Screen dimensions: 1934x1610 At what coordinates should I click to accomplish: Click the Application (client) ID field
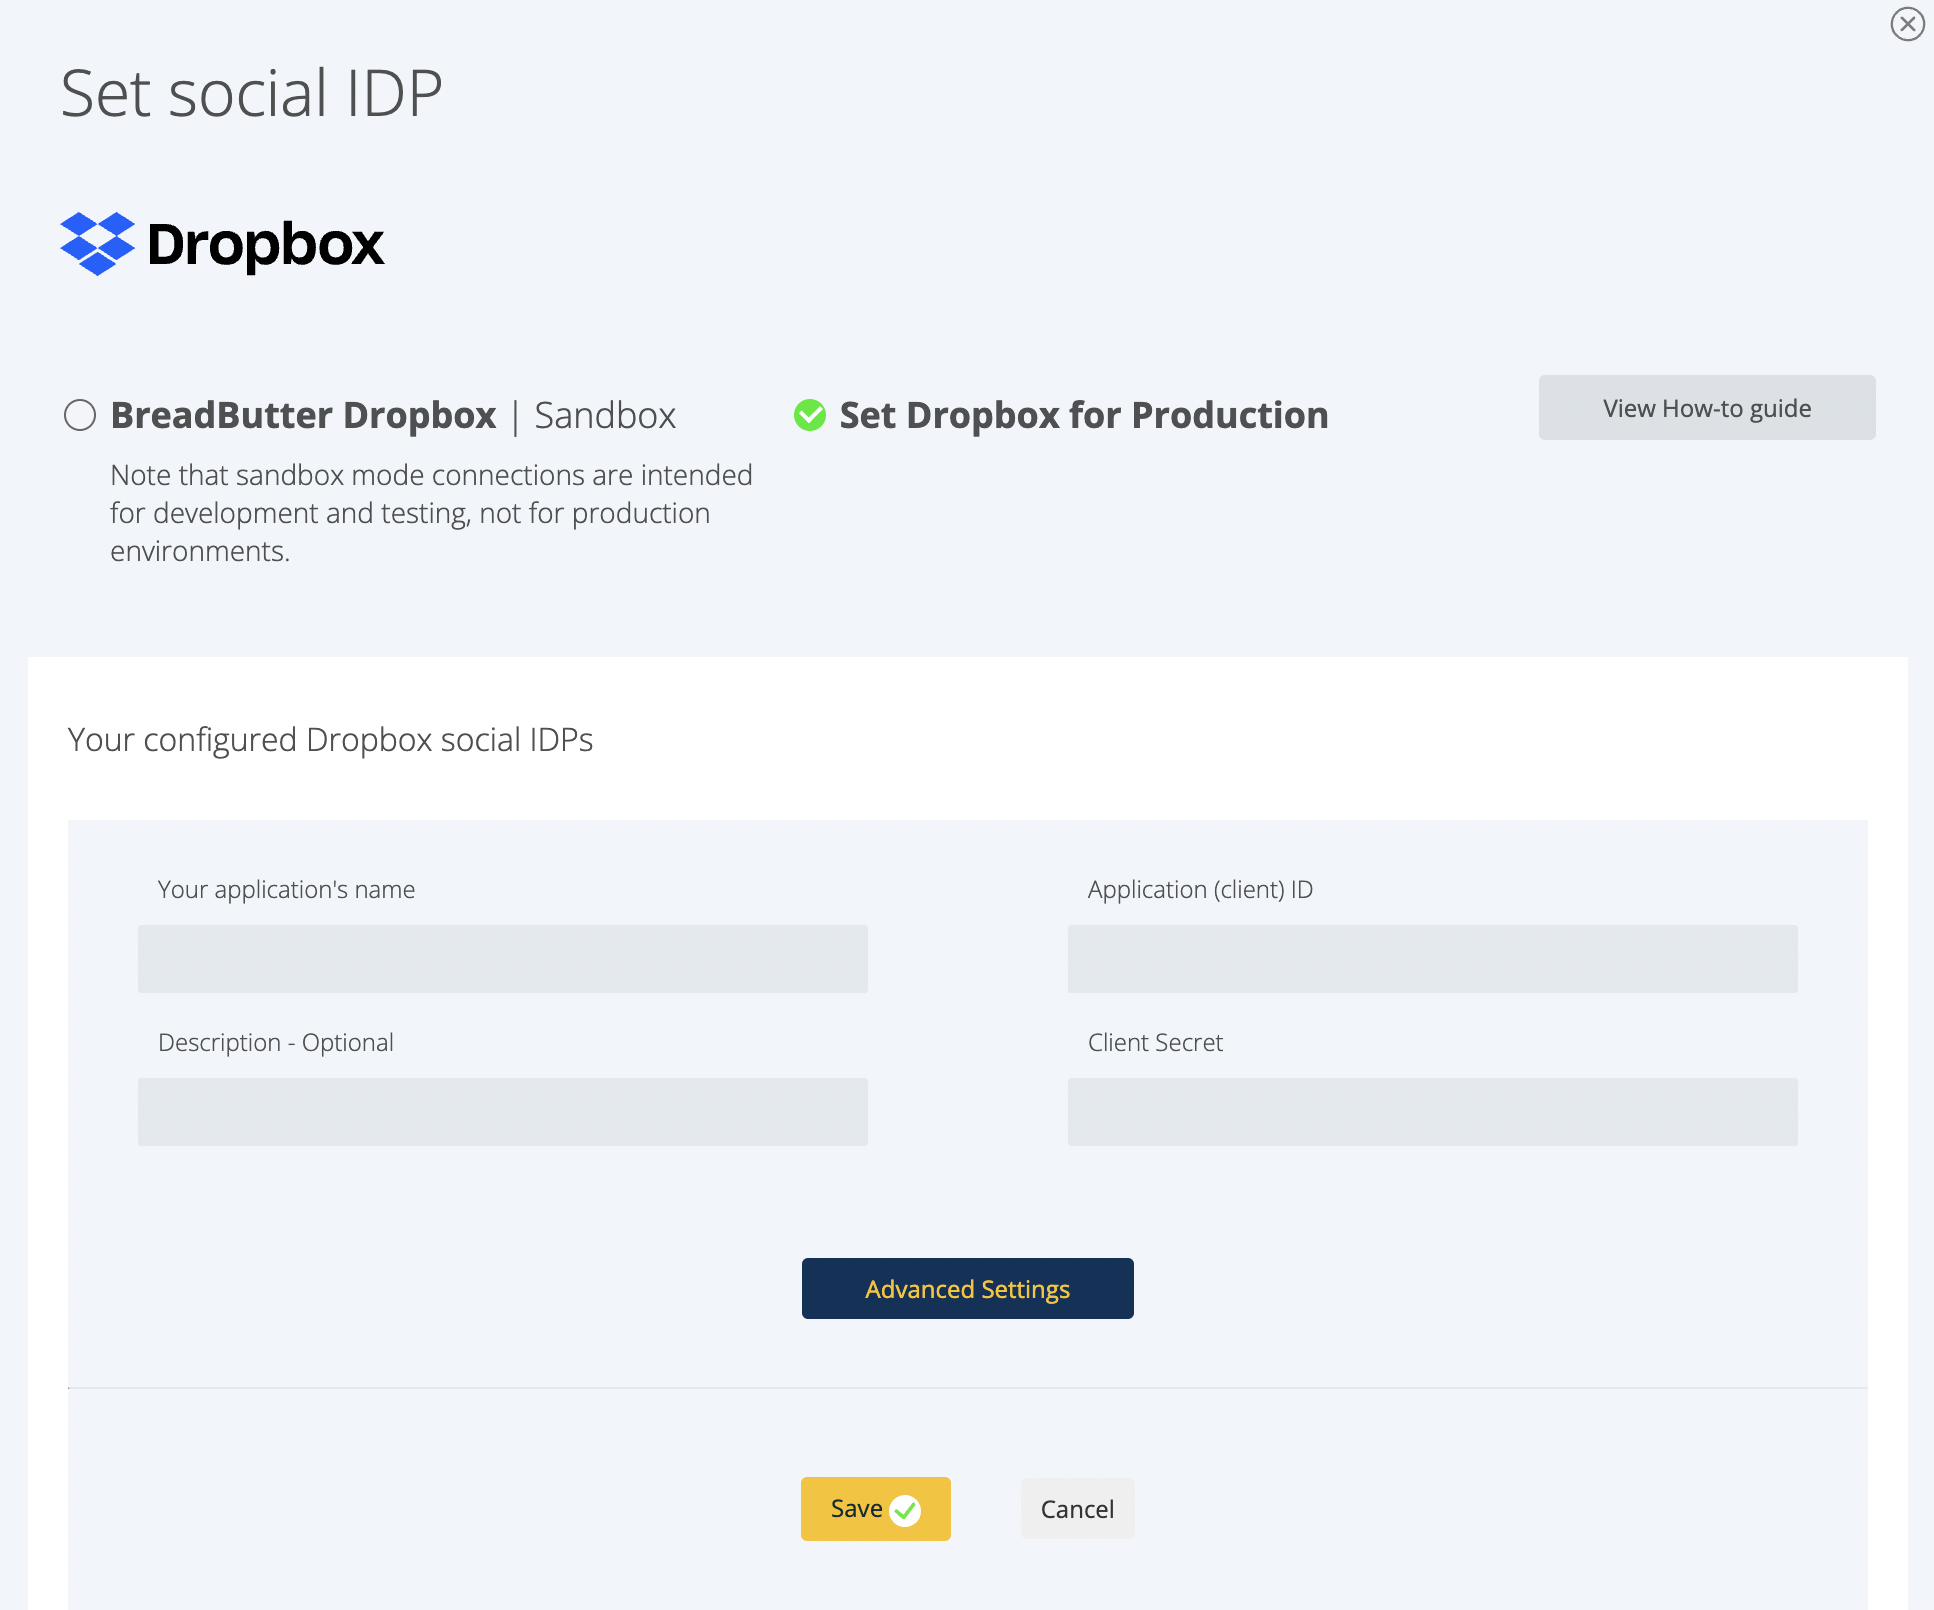tap(1432, 959)
